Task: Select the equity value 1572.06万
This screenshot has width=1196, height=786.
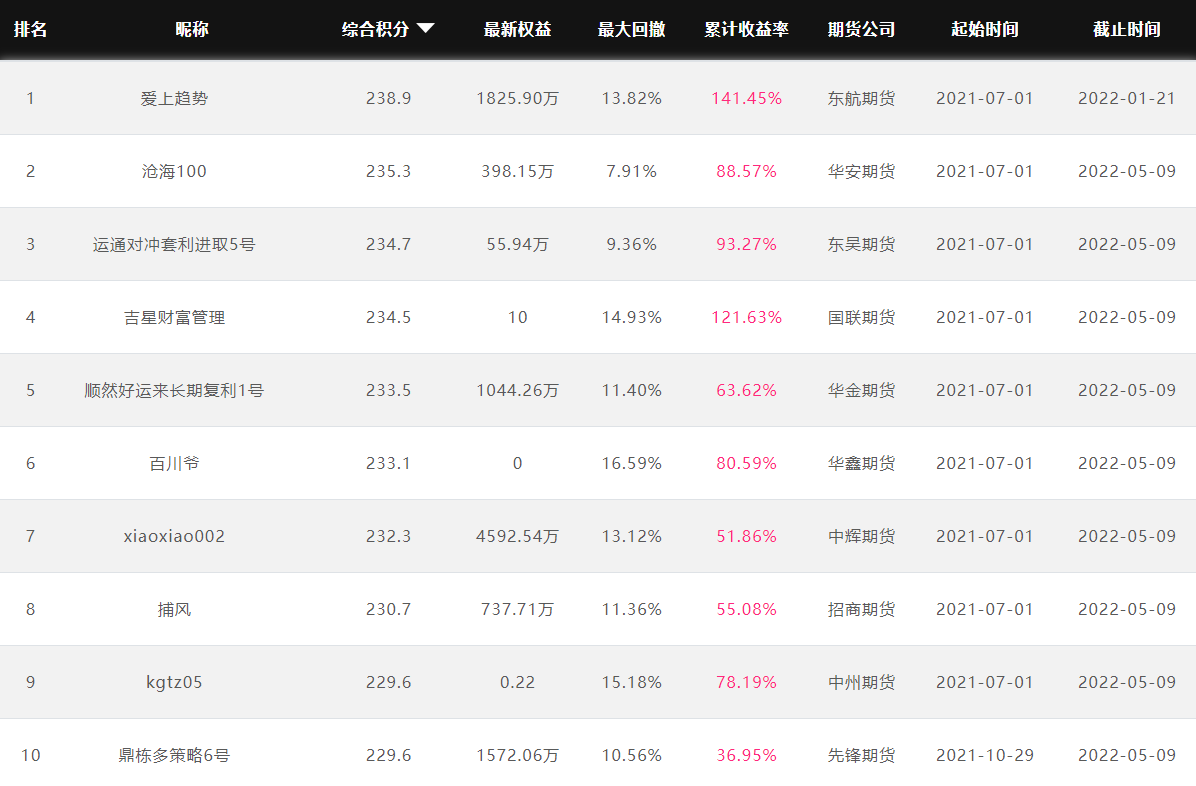Action: pos(517,755)
